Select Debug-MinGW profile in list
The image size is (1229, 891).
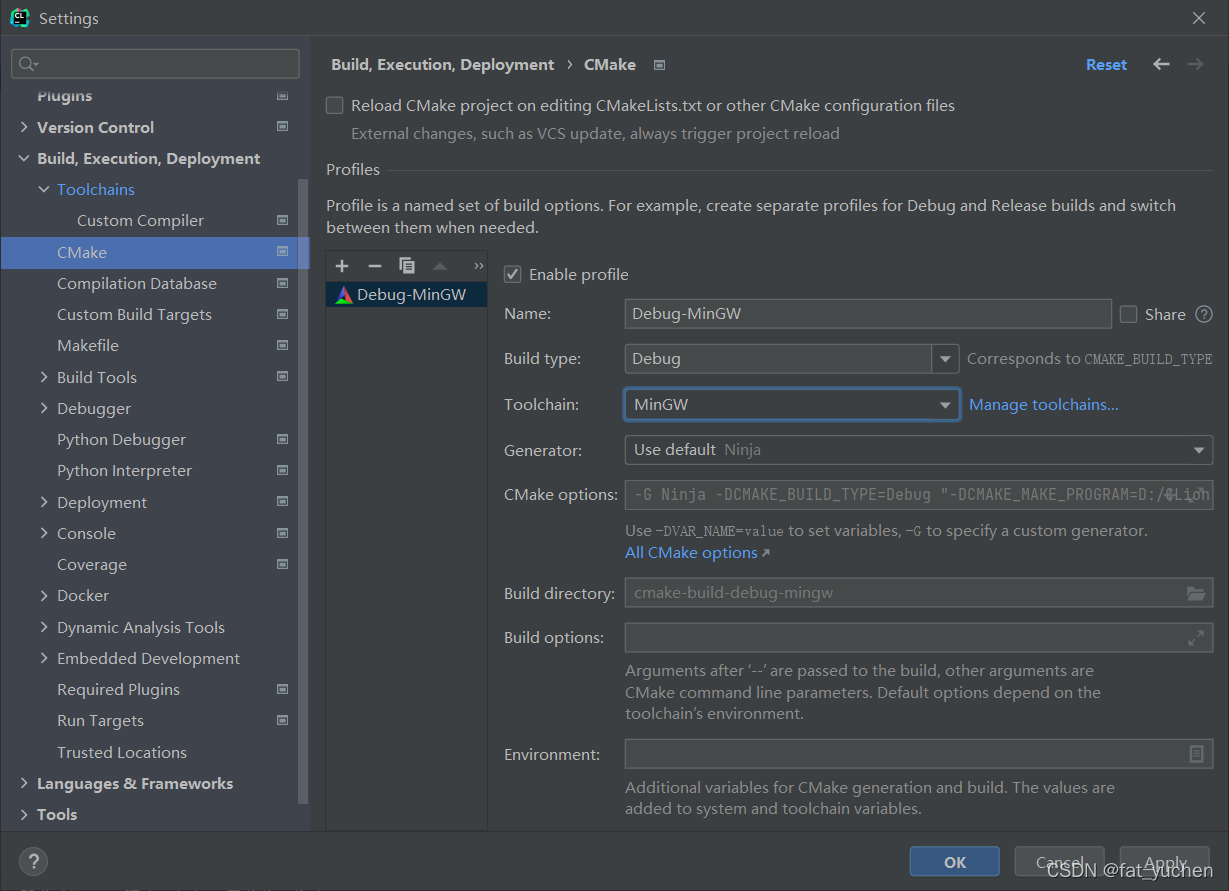(406, 294)
